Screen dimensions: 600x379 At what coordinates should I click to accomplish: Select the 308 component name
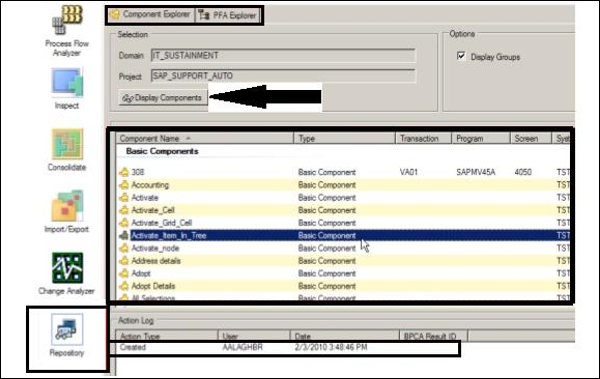click(x=138, y=172)
